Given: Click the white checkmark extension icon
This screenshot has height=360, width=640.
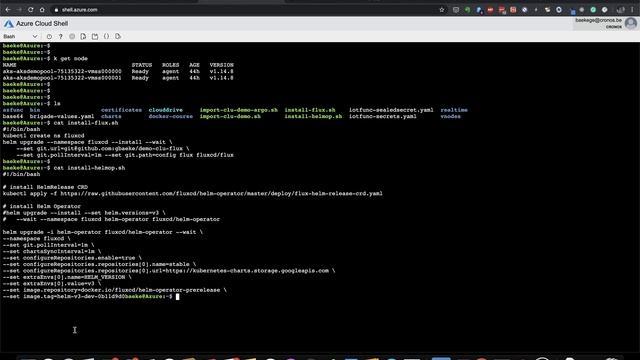Looking at the screenshot, I should 604,9.
